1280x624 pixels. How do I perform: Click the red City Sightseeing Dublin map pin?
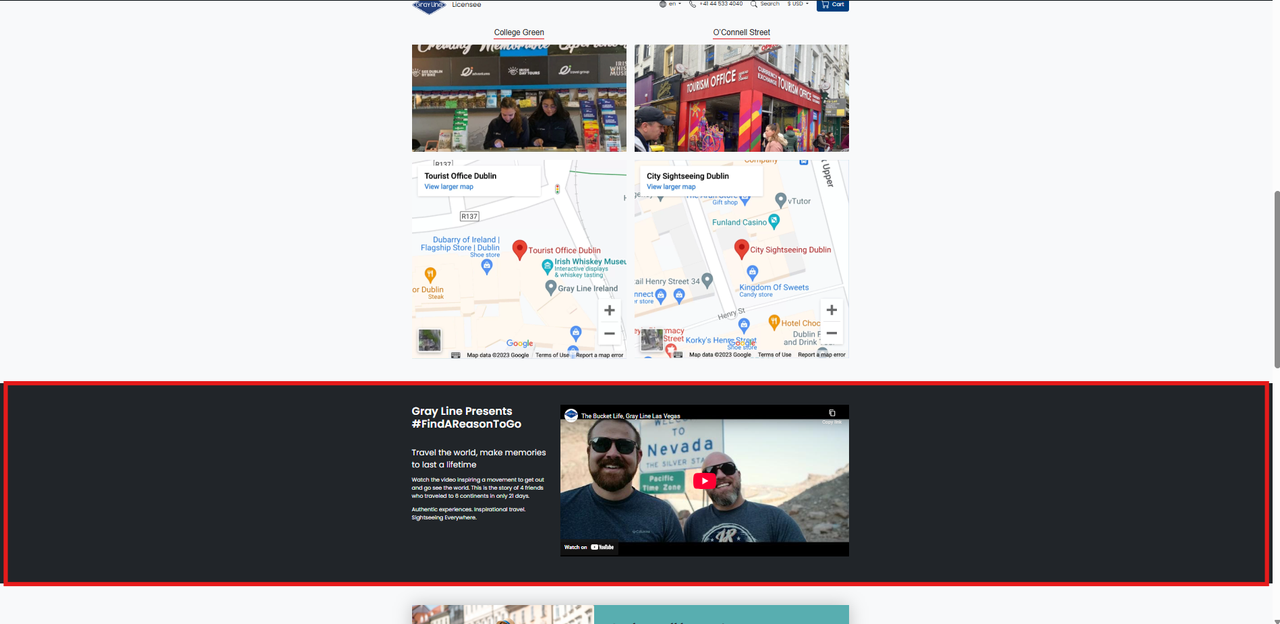tap(741, 249)
